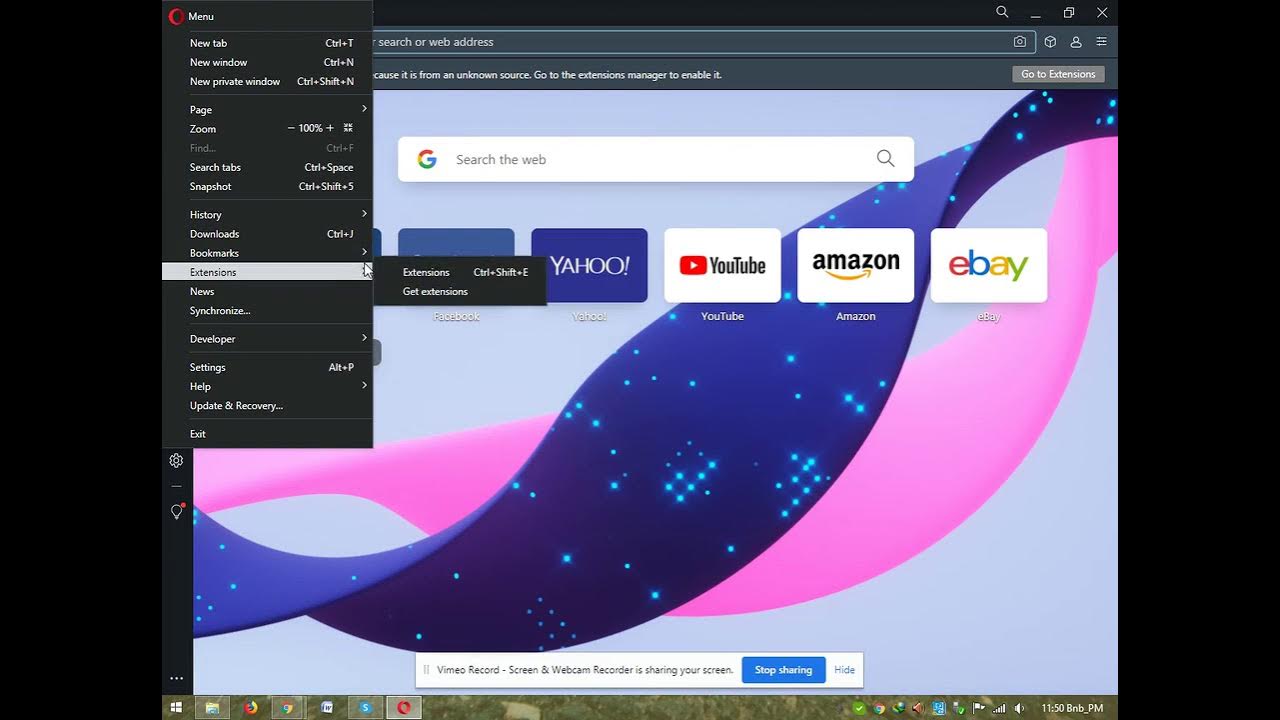Open Settings from the menu
This screenshot has height=720, width=1280.
click(267, 367)
